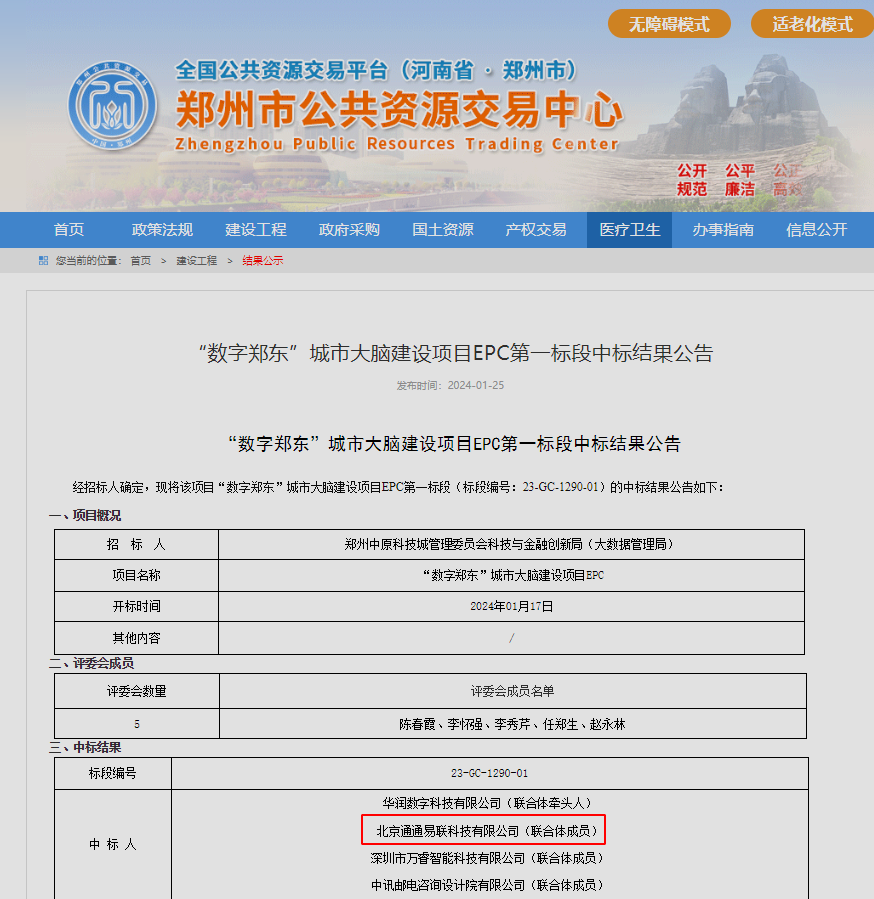Viewport: 874px width, 899px height.
Task: Open the highlighted 医疗卫生 tab
Action: [629, 230]
